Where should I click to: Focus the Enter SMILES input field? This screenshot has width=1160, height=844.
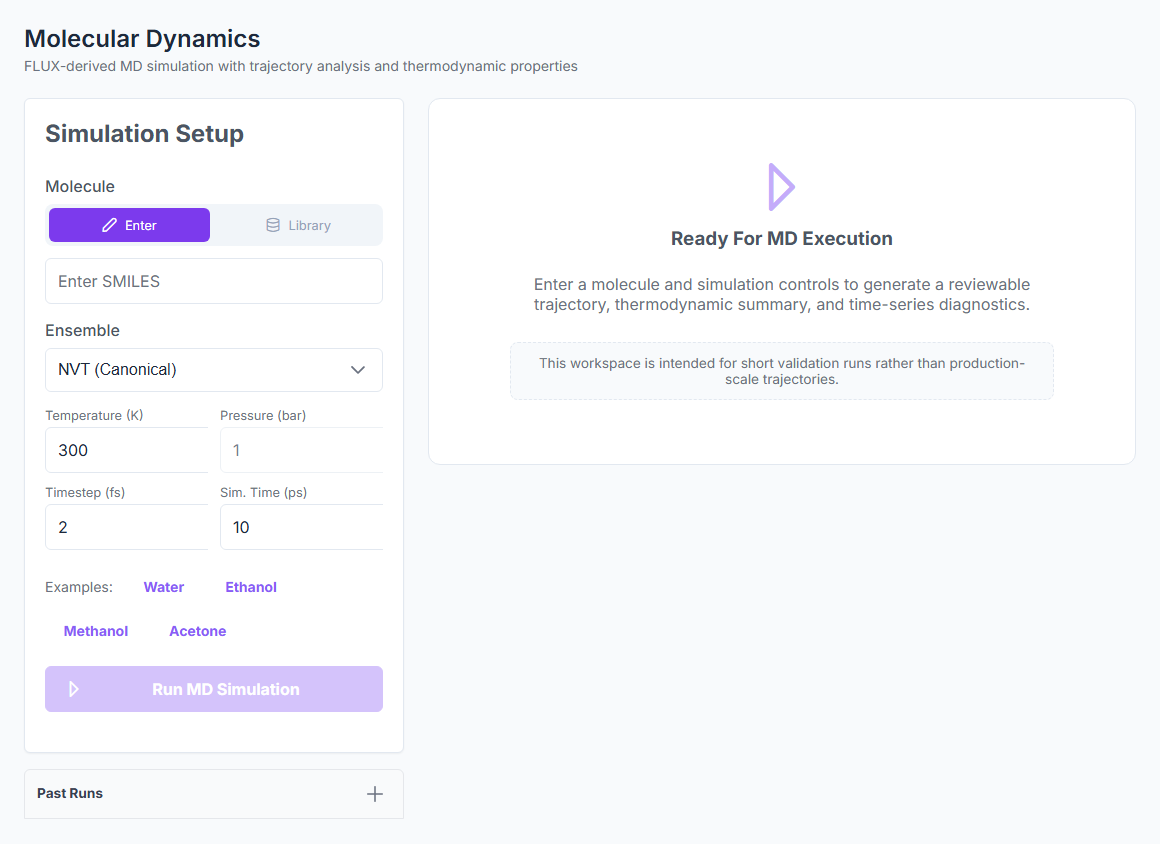tap(214, 281)
